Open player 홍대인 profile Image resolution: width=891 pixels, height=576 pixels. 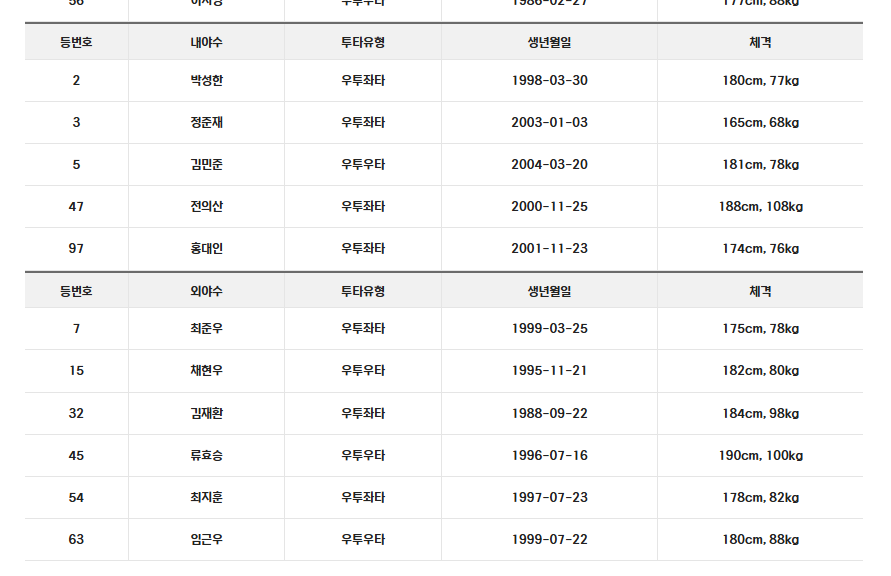[x=206, y=249]
